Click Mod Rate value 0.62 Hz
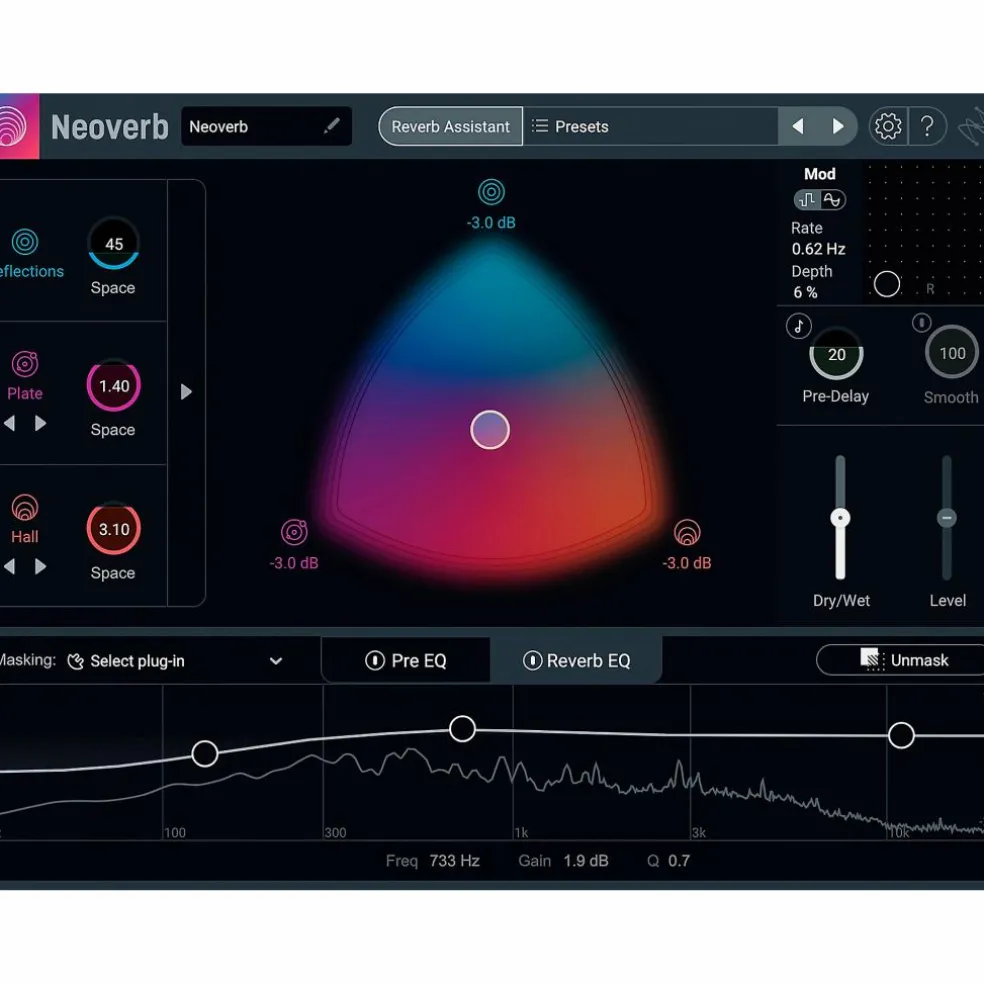This screenshot has width=984, height=984. point(818,249)
